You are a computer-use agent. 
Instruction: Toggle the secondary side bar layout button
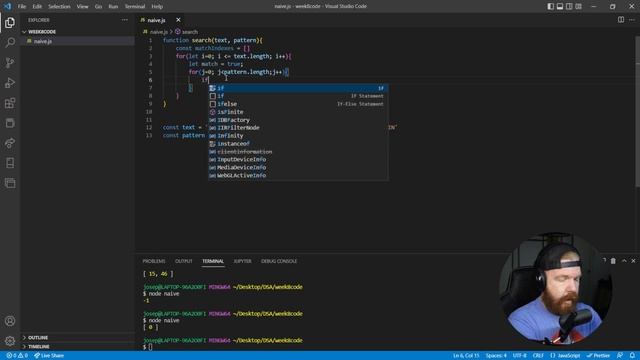coord(569,6)
